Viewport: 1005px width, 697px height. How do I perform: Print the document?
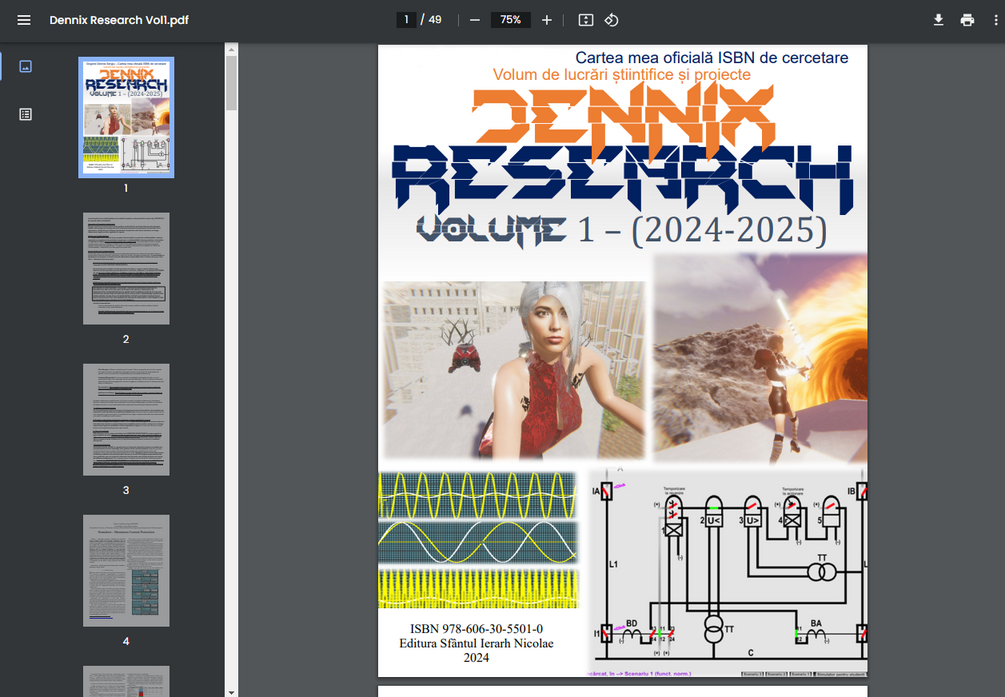click(967, 20)
